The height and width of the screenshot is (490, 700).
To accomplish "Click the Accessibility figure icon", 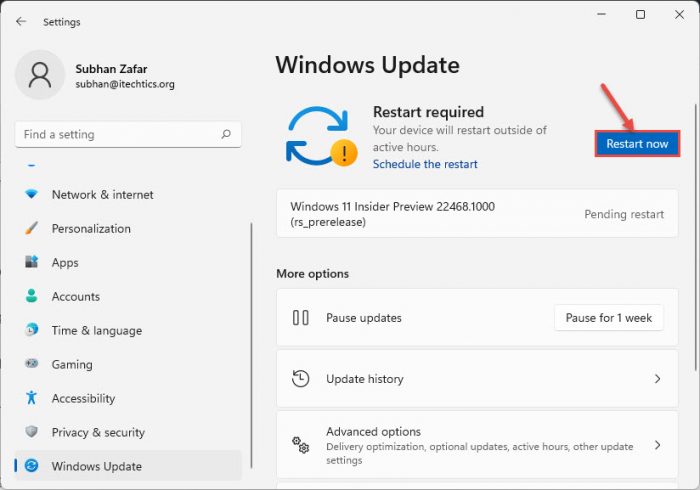I will click(31, 397).
